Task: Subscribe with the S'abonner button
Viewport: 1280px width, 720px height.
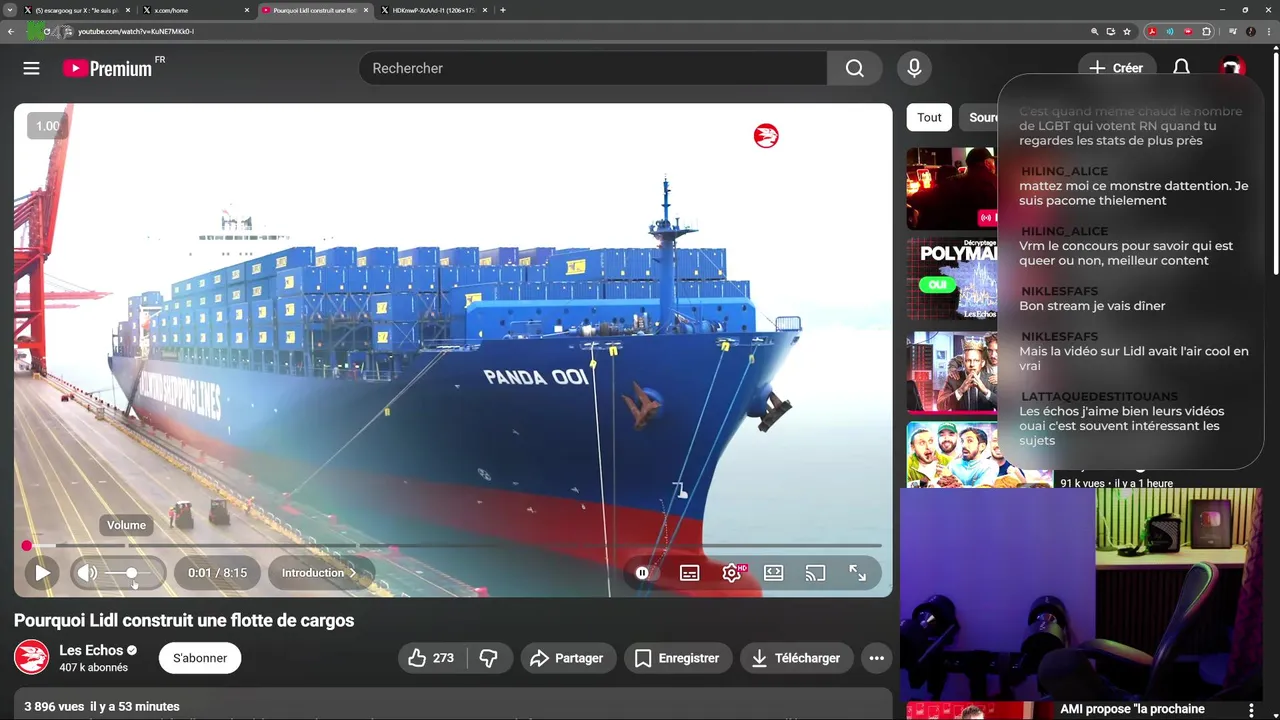Action: click(200, 658)
